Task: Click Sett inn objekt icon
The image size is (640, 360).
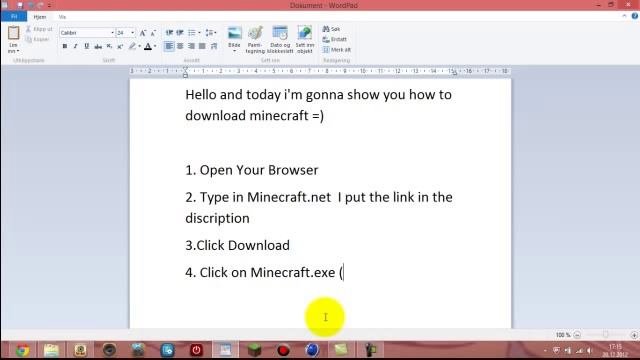Action: 305,40
